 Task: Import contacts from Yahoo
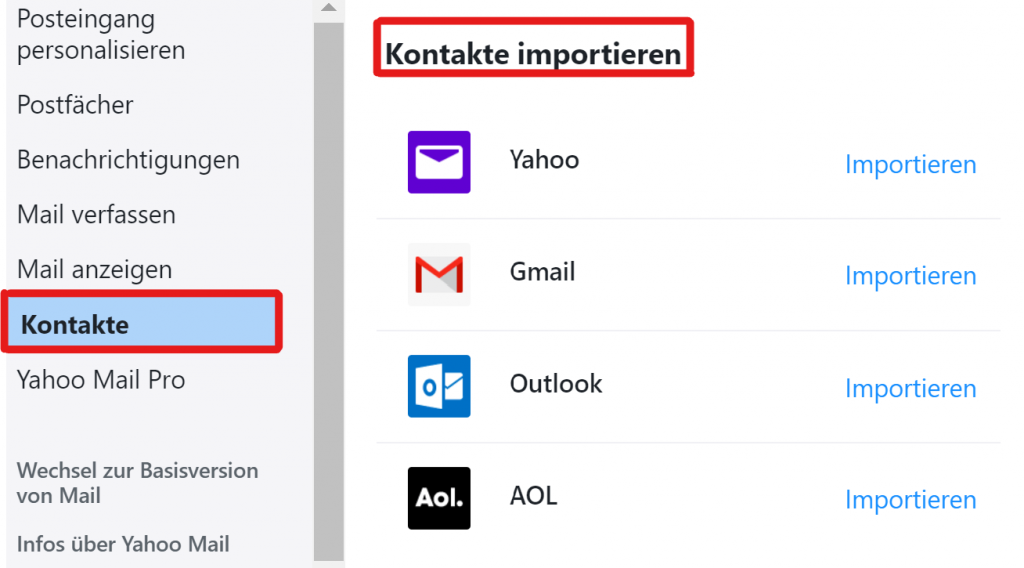[x=910, y=165]
